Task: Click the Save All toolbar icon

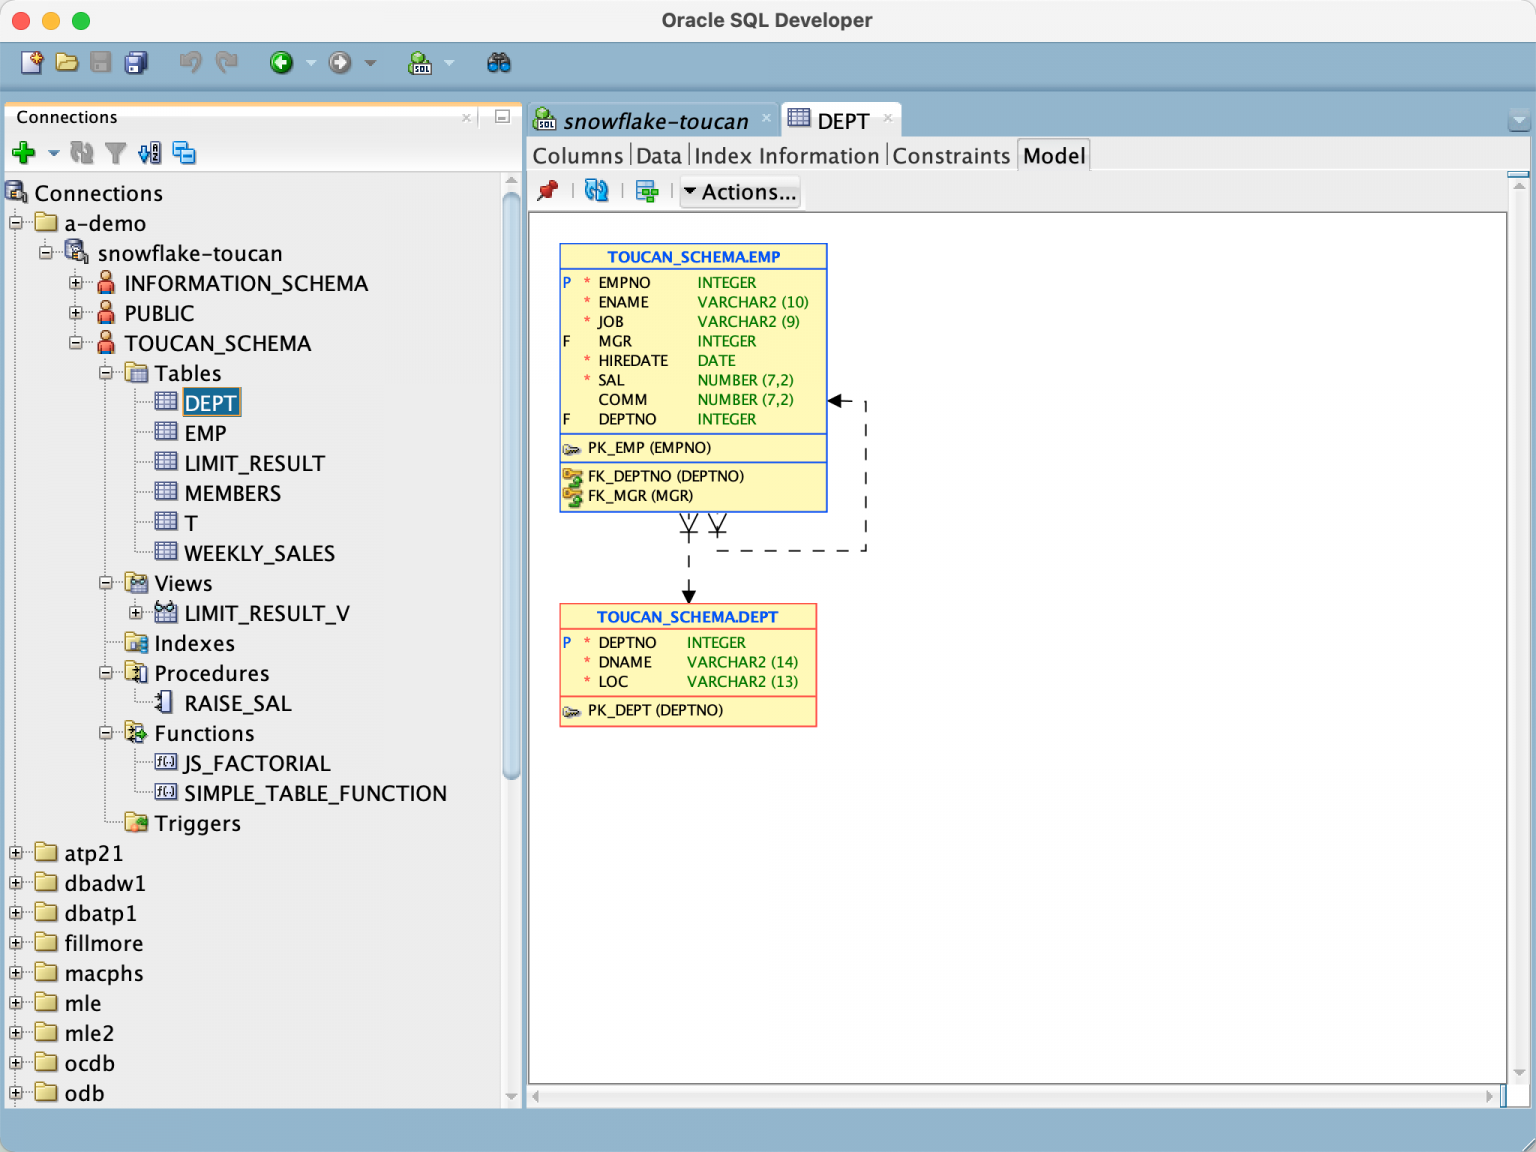Action: tap(135, 62)
